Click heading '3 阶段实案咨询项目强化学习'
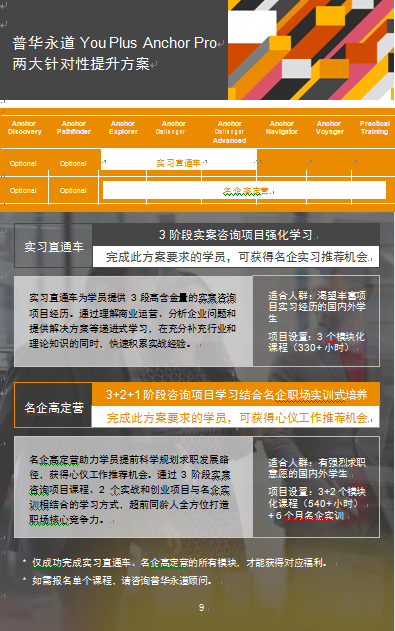Image resolution: width=395 pixels, height=631 pixels. 236,235
